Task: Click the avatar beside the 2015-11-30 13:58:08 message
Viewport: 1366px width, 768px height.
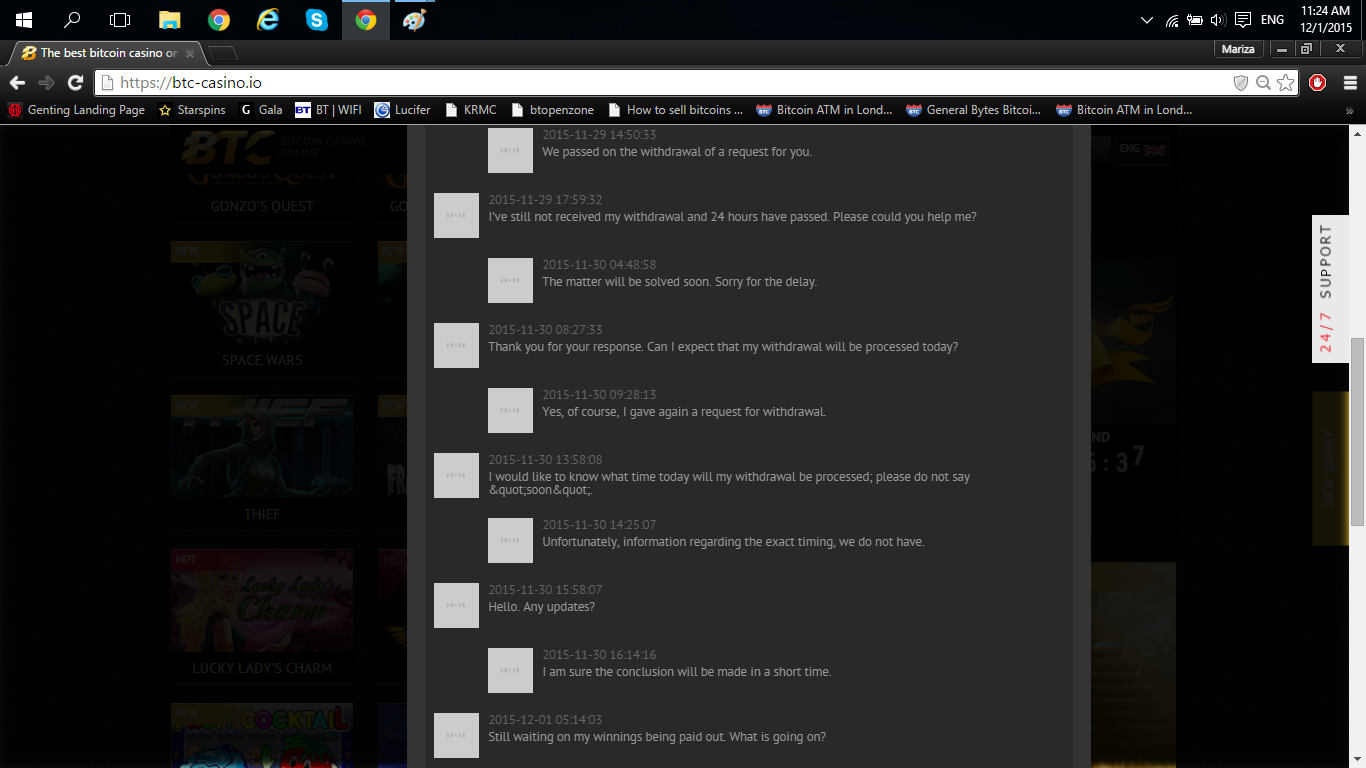Action: (x=456, y=475)
